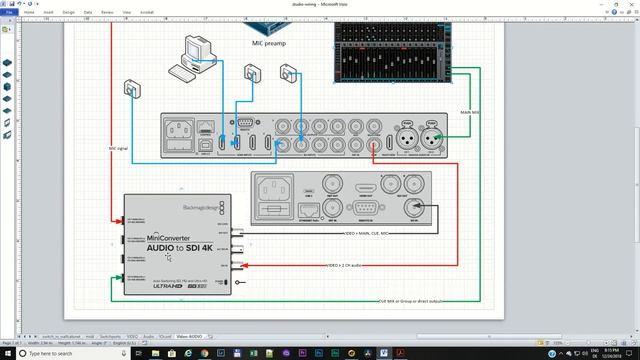Image resolution: width=640 pixels, height=360 pixels.
Task: Open File Explorer from the taskbar
Action: pos(155,353)
